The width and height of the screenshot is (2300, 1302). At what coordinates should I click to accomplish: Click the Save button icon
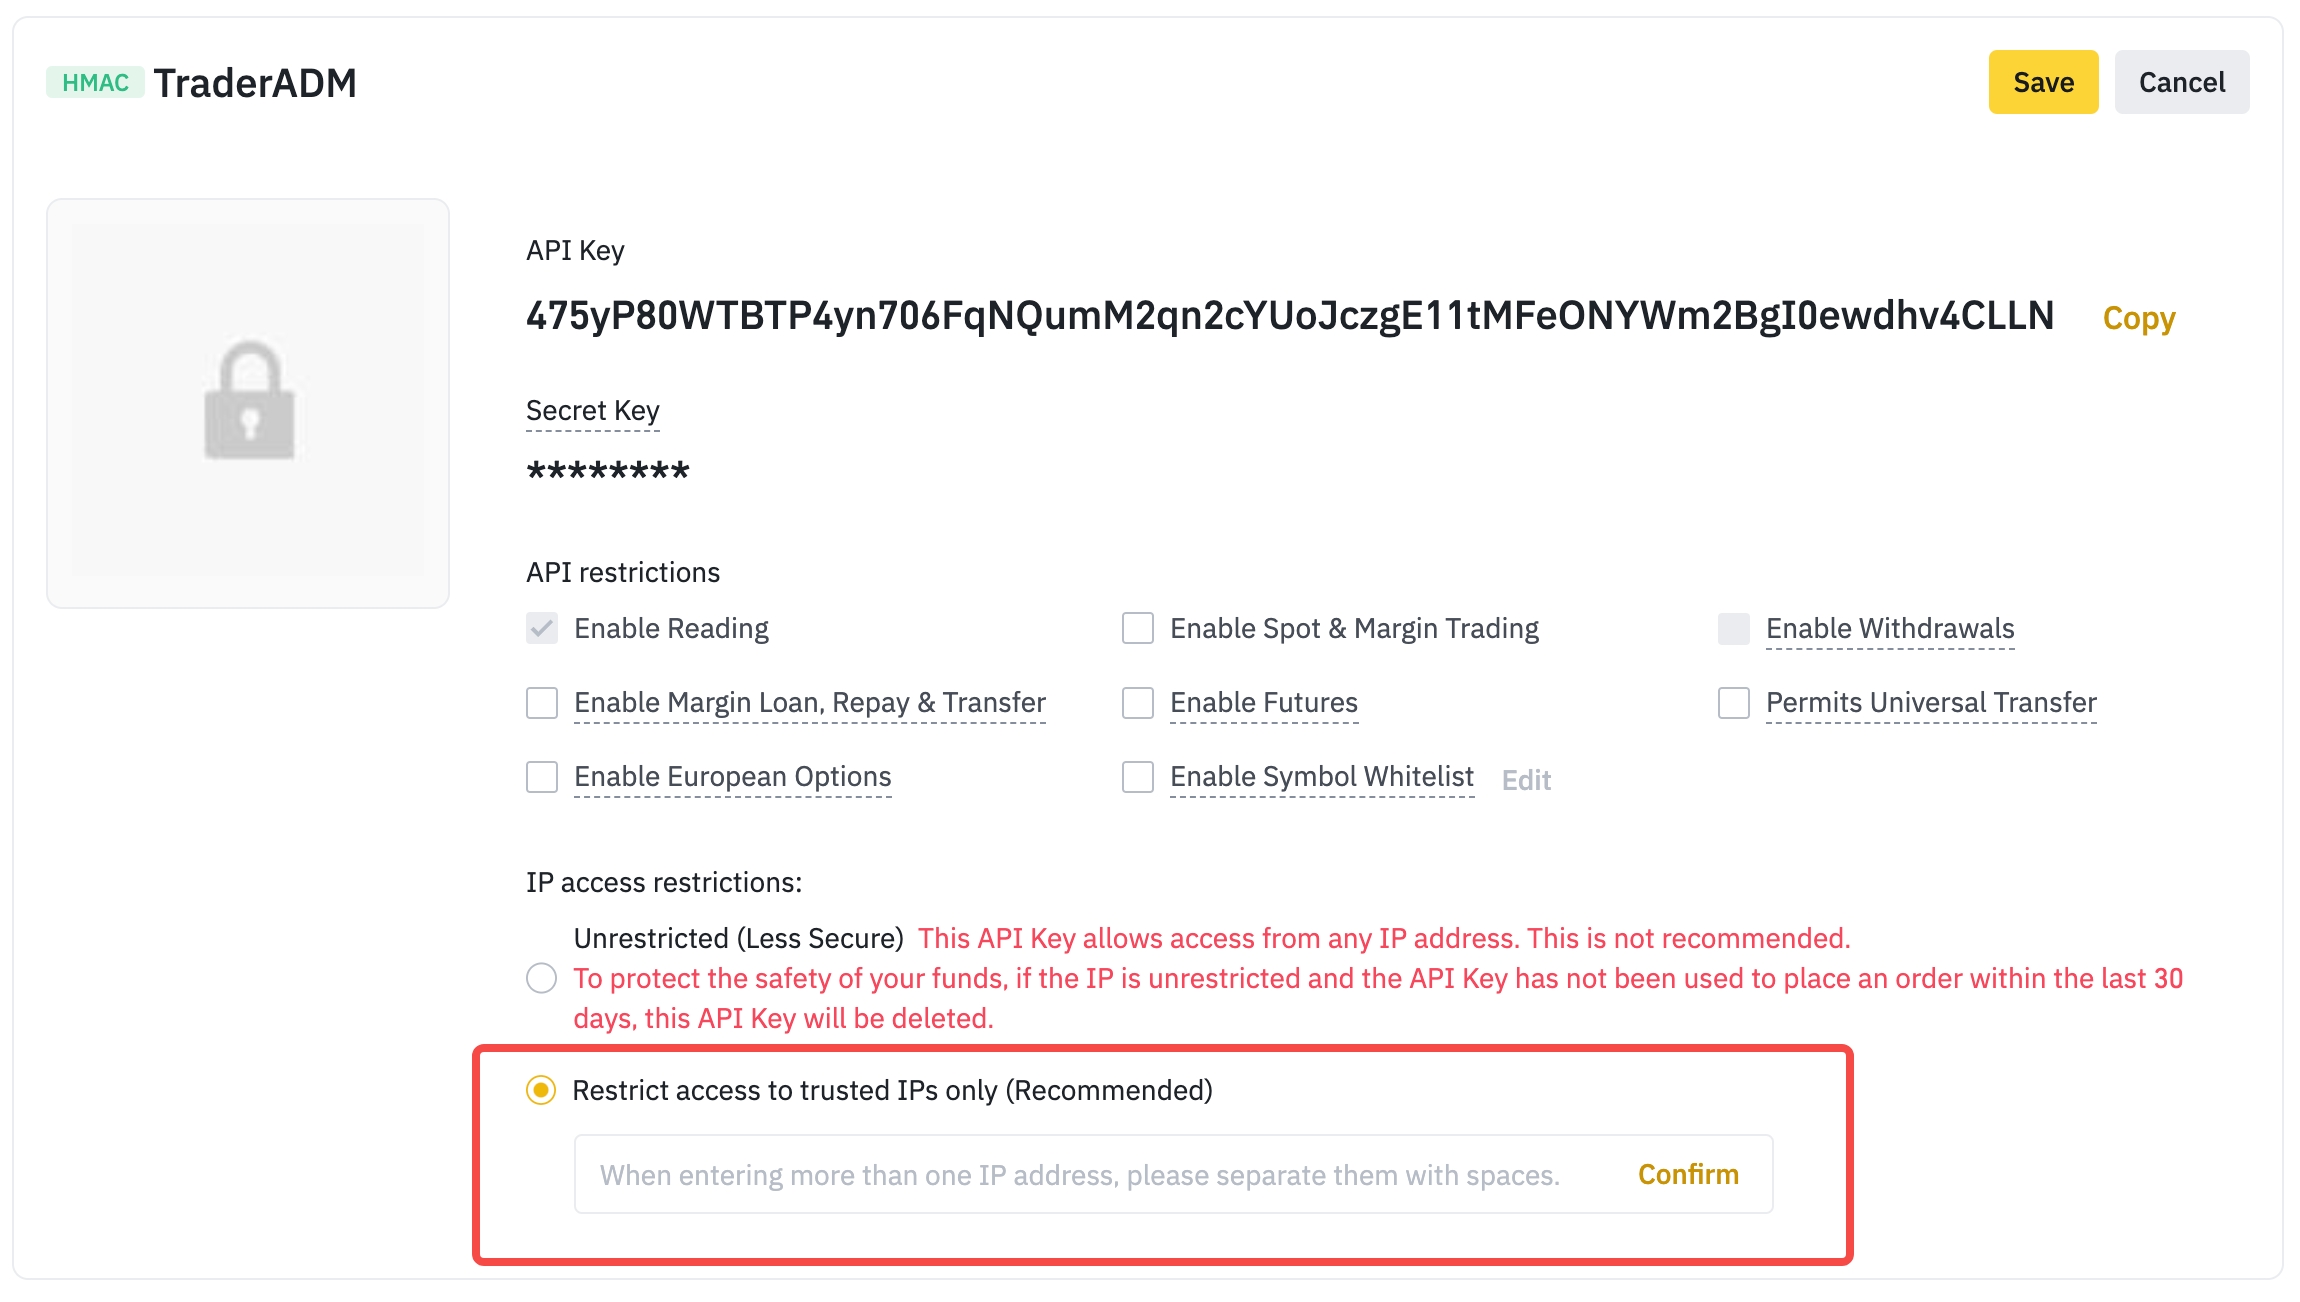(x=2044, y=82)
